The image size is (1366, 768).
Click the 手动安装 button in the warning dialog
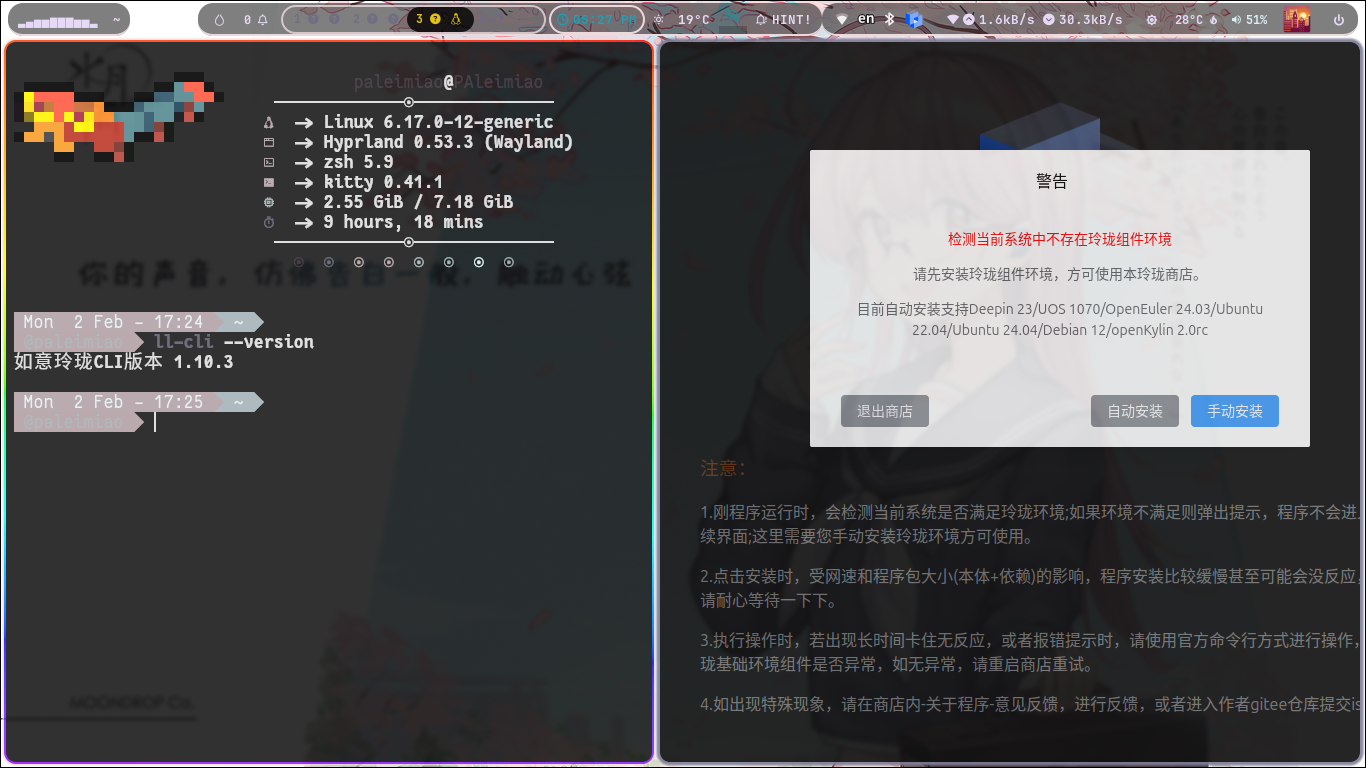pyautogui.click(x=1235, y=411)
